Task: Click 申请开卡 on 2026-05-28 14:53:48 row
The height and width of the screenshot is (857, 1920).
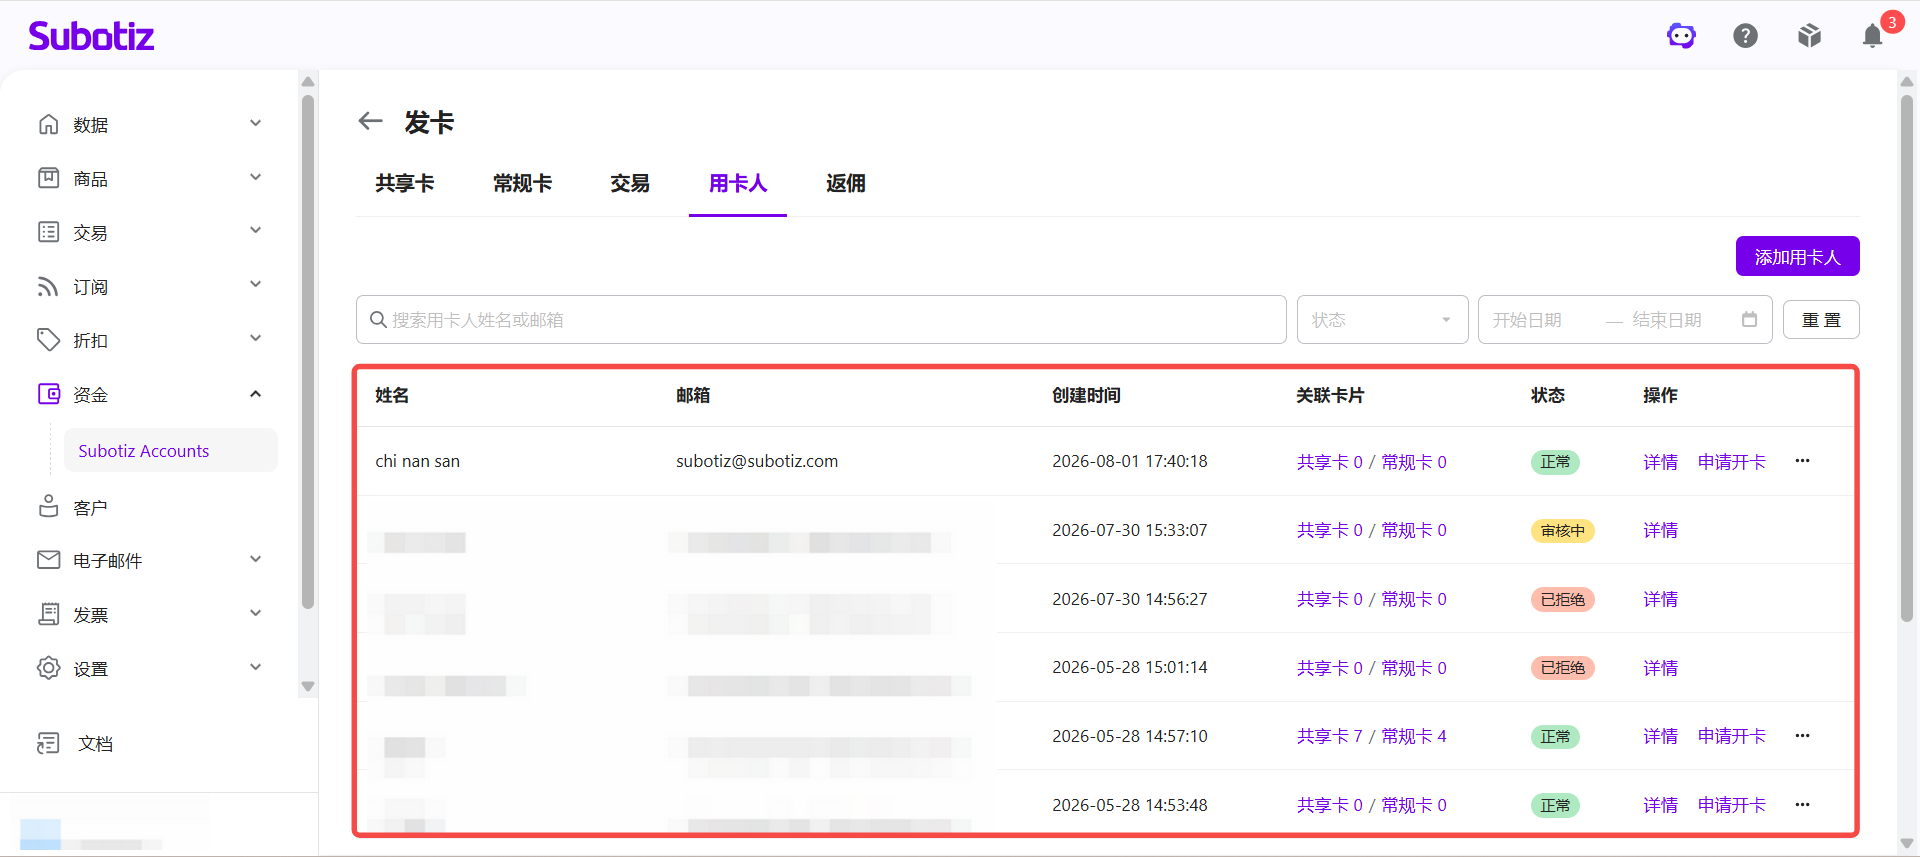Action: point(1732,805)
